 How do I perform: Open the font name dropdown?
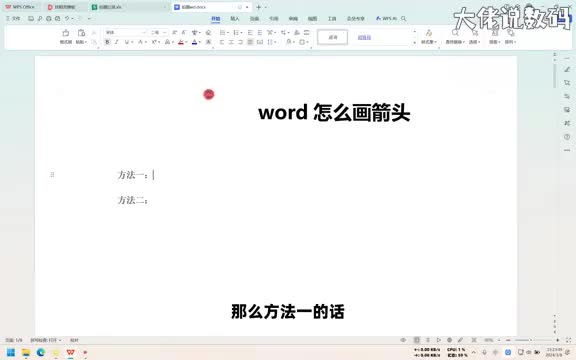(144, 33)
